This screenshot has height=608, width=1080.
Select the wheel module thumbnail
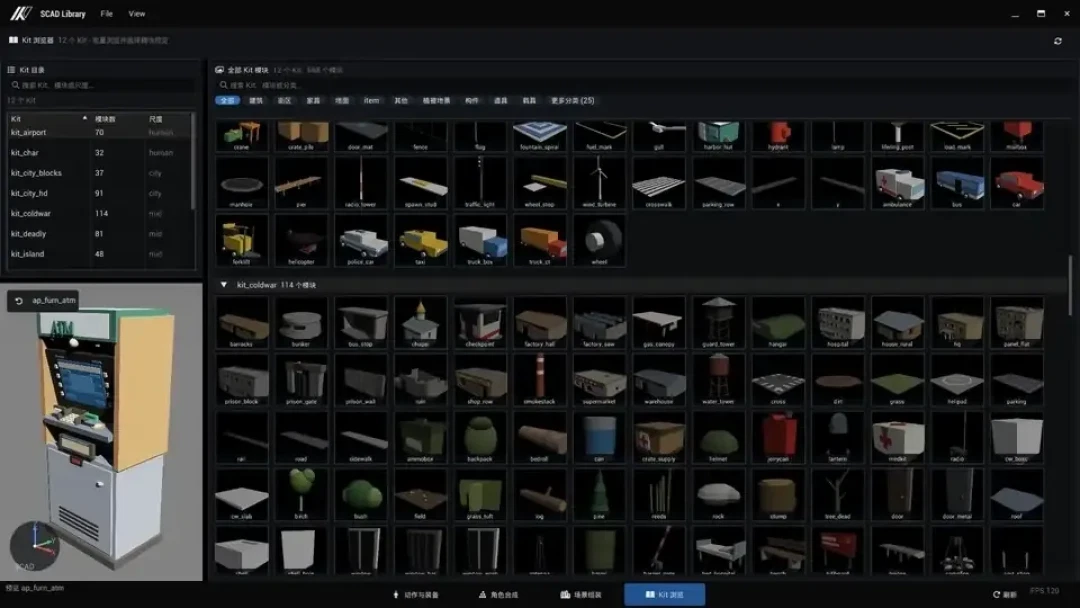tap(599, 240)
